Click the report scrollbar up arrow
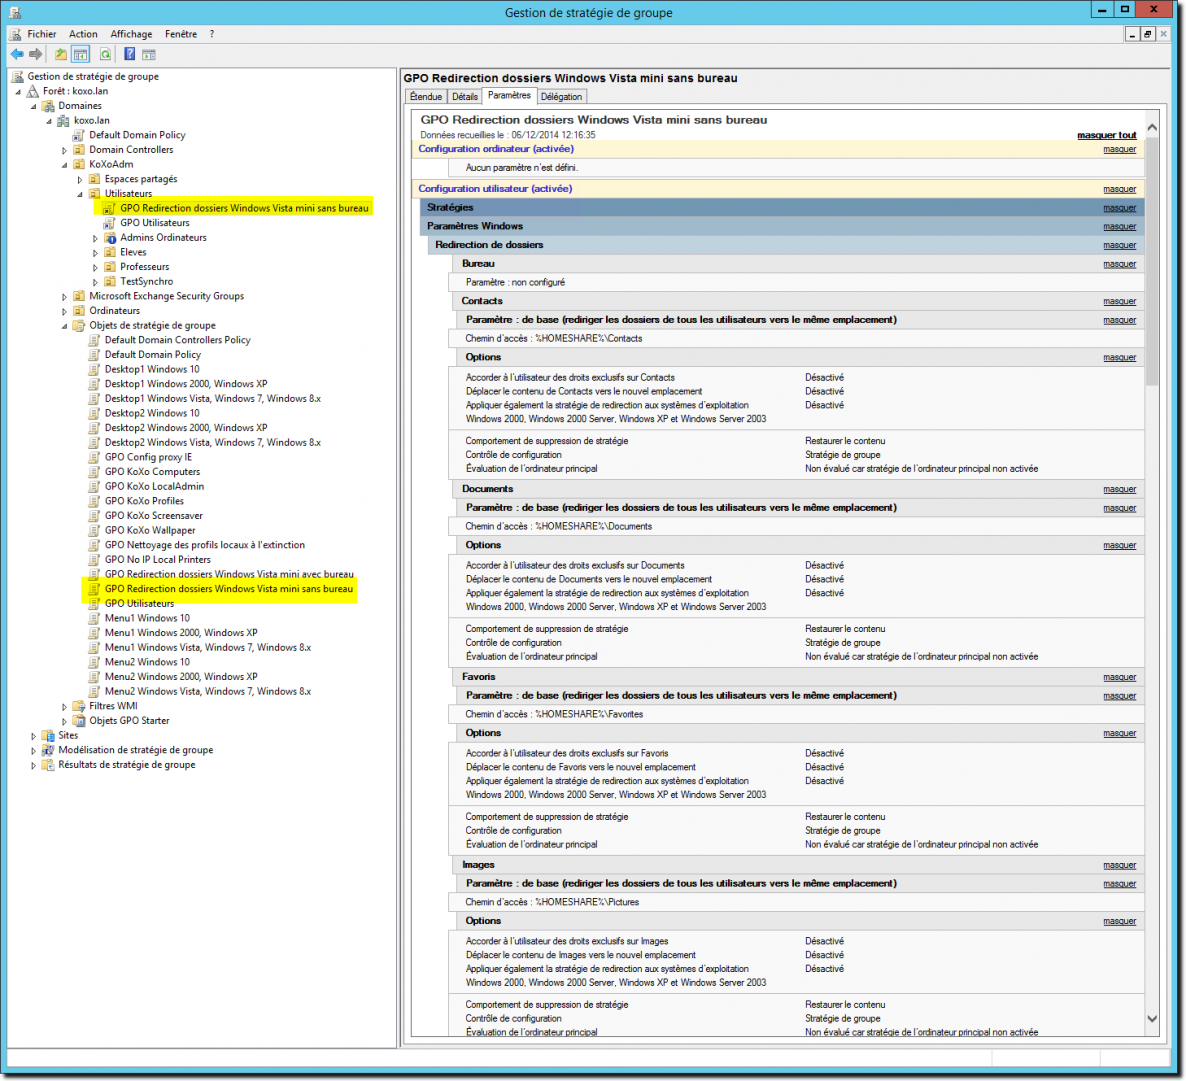Screen dimensions: 1186x1081 tap(1152, 128)
